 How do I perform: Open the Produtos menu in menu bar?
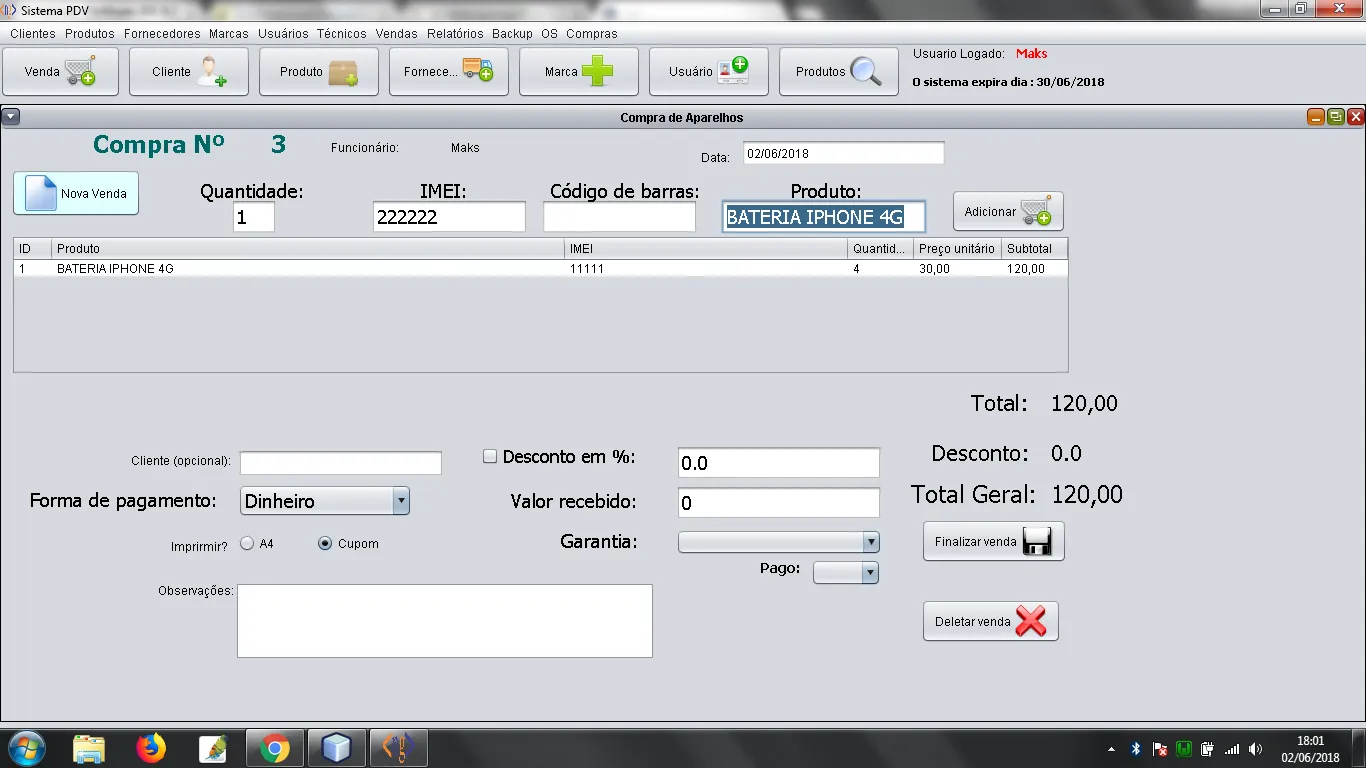90,33
